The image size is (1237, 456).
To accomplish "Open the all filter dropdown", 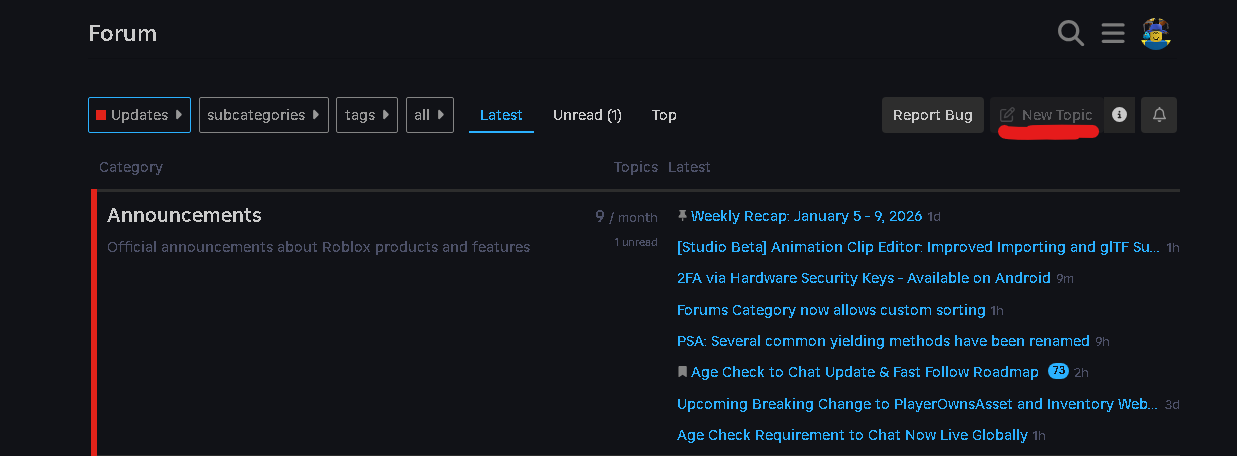I will [x=430, y=115].
